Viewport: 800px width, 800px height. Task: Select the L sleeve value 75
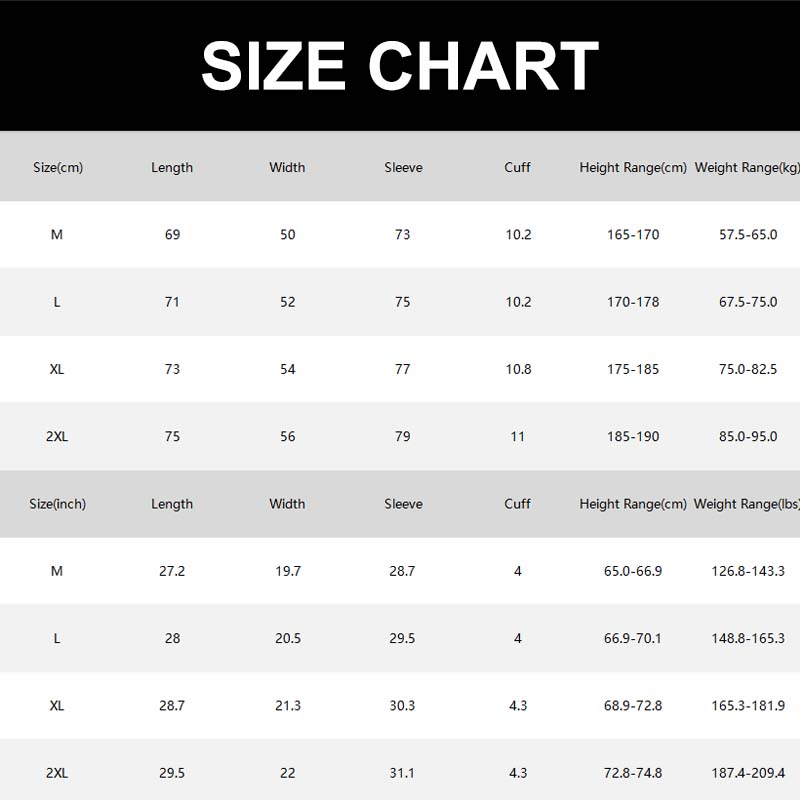pos(403,302)
